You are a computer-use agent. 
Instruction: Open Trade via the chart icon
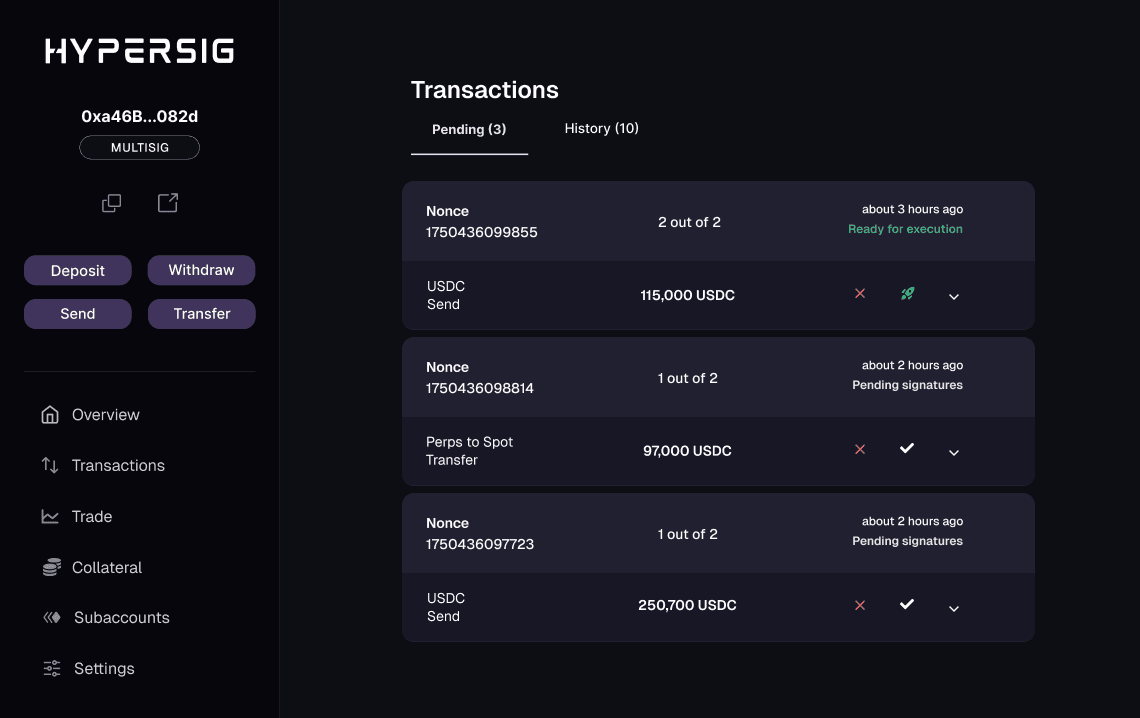50,516
